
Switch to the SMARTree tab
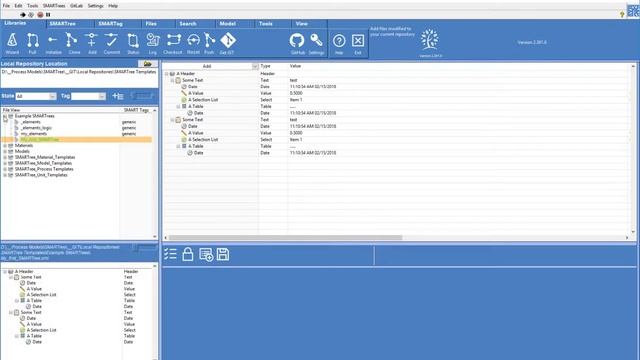62,24
